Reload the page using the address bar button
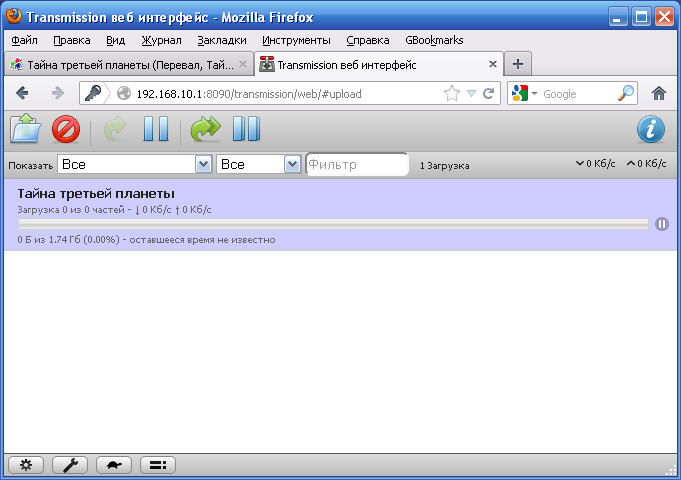This screenshot has width=681, height=480. click(489, 93)
